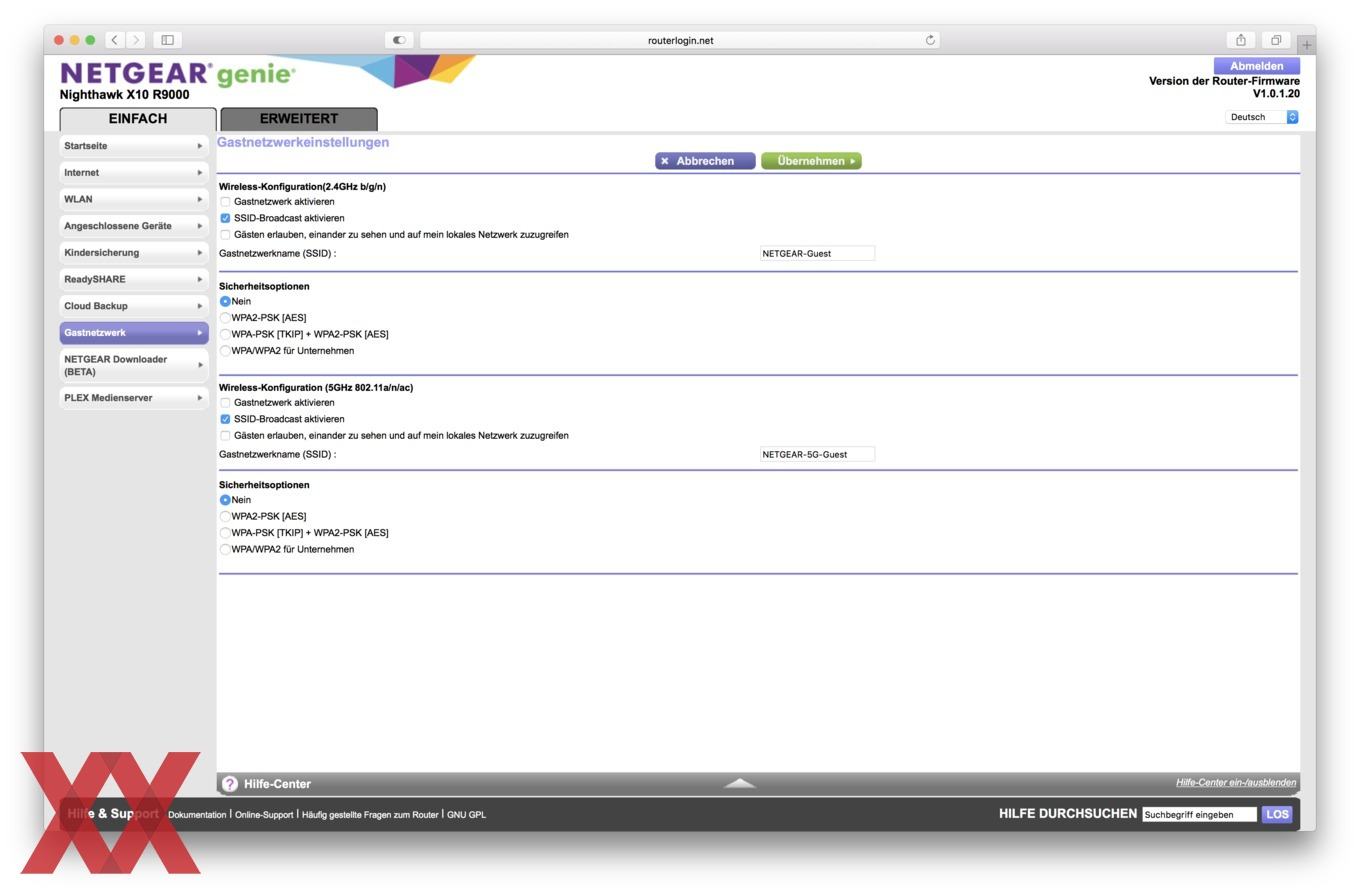Check Gästen erlauben option for 5GHz

[x=225, y=436]
